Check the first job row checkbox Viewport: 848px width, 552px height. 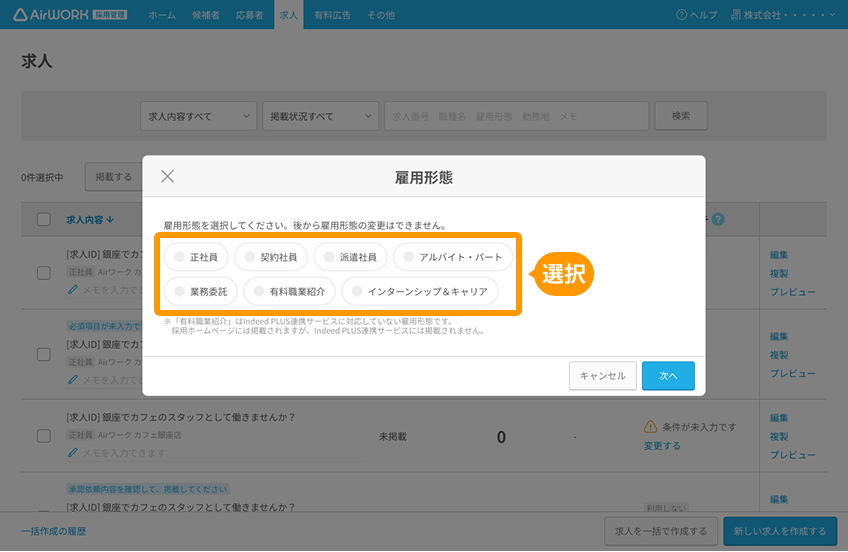44,273
